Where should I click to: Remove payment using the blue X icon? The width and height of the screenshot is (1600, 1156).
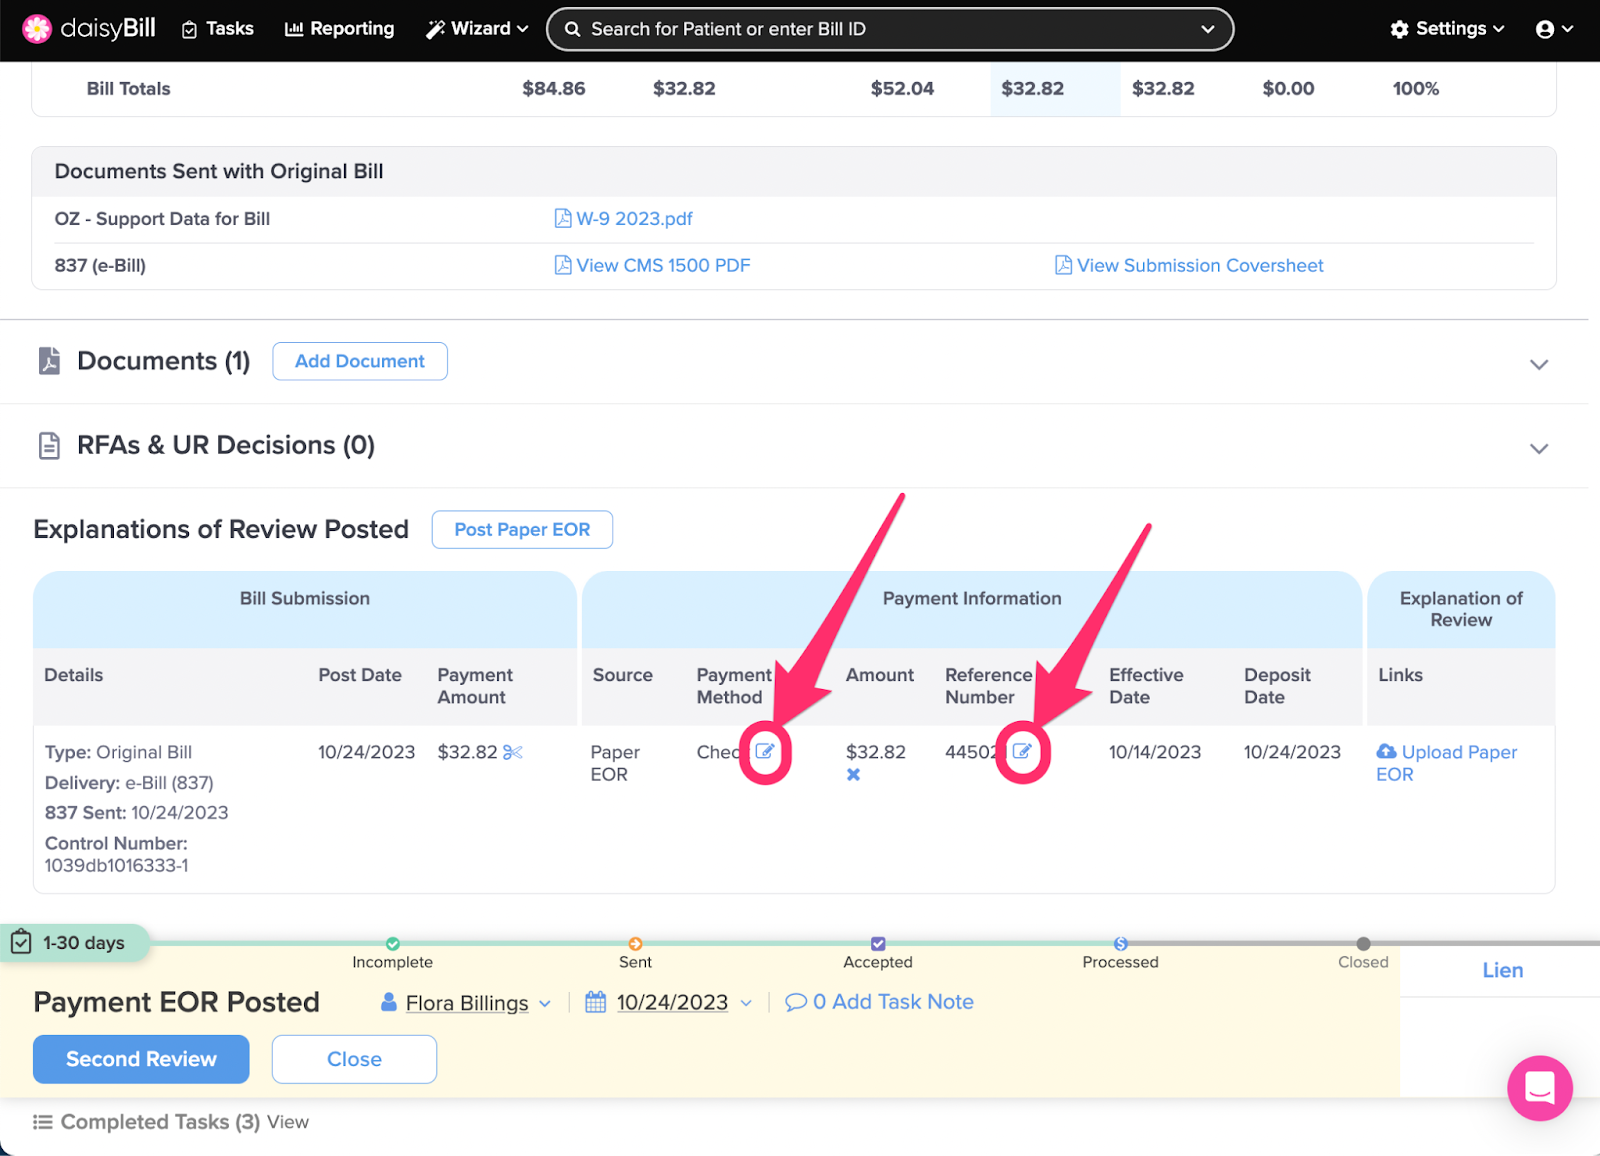853,775
